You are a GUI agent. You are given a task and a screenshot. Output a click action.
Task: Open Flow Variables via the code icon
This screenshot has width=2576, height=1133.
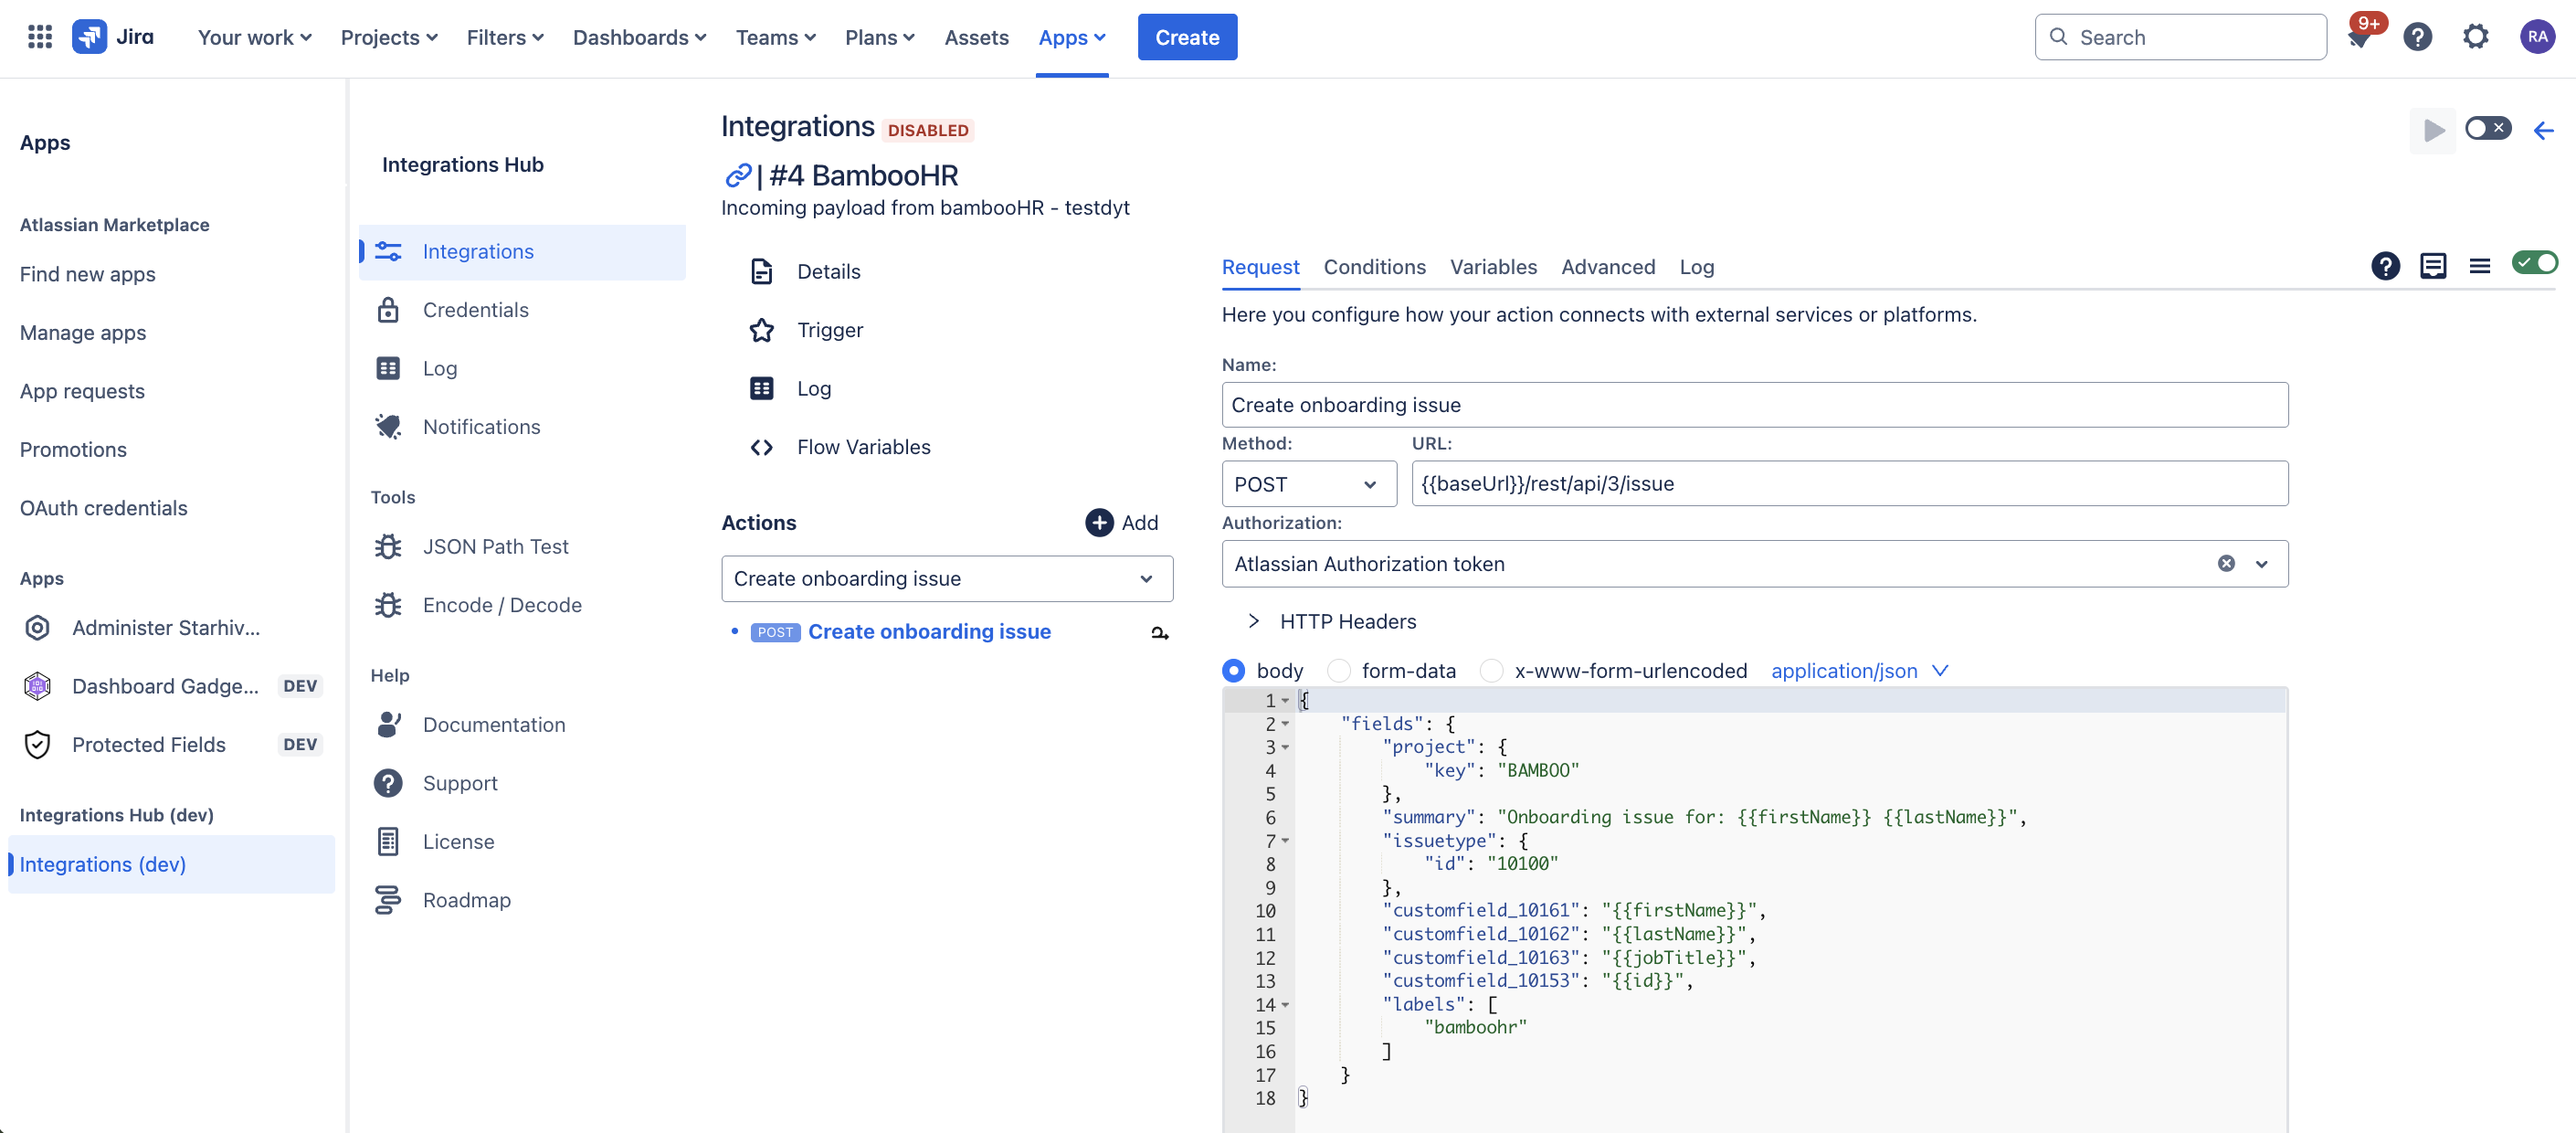(762, 447)
